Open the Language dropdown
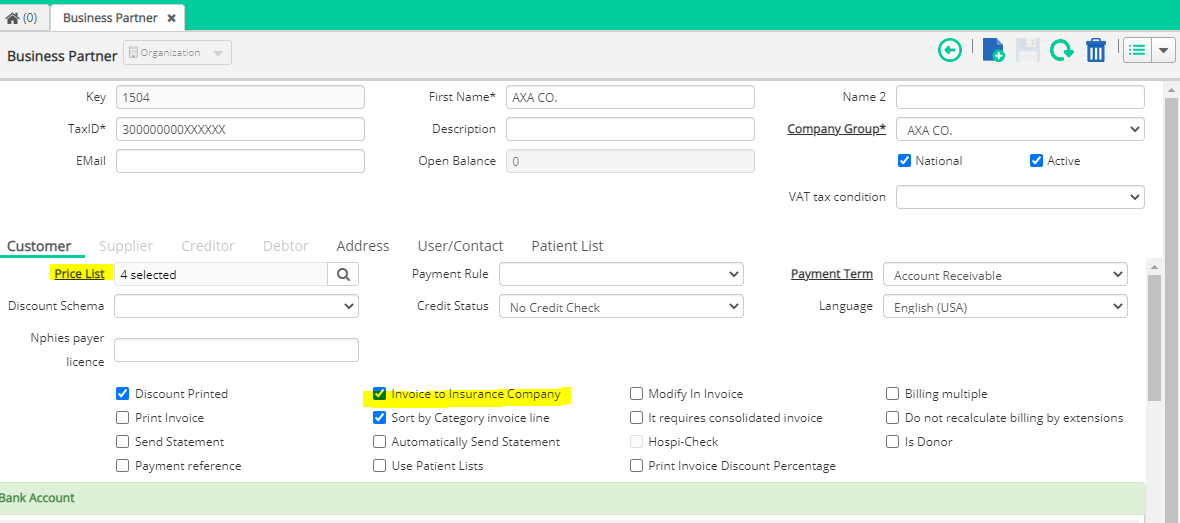The image size is (1180, 523). click(1005, 306)
